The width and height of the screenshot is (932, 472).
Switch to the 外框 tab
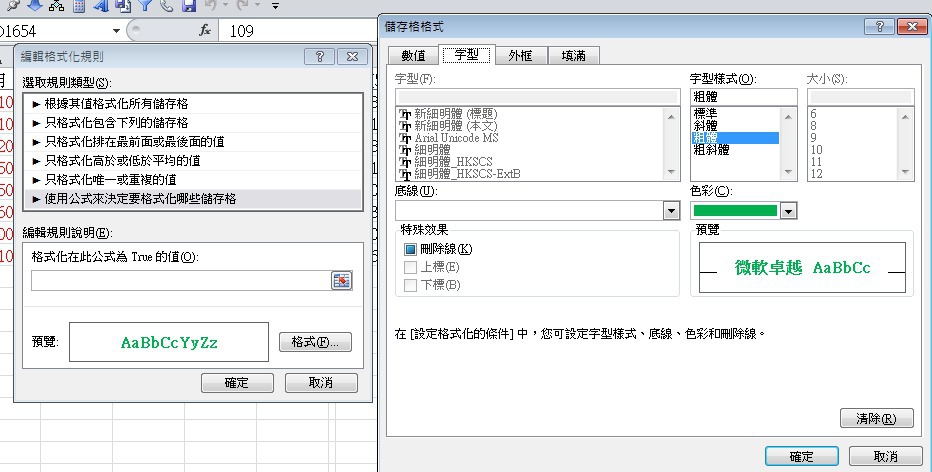[x=520, y=55]
